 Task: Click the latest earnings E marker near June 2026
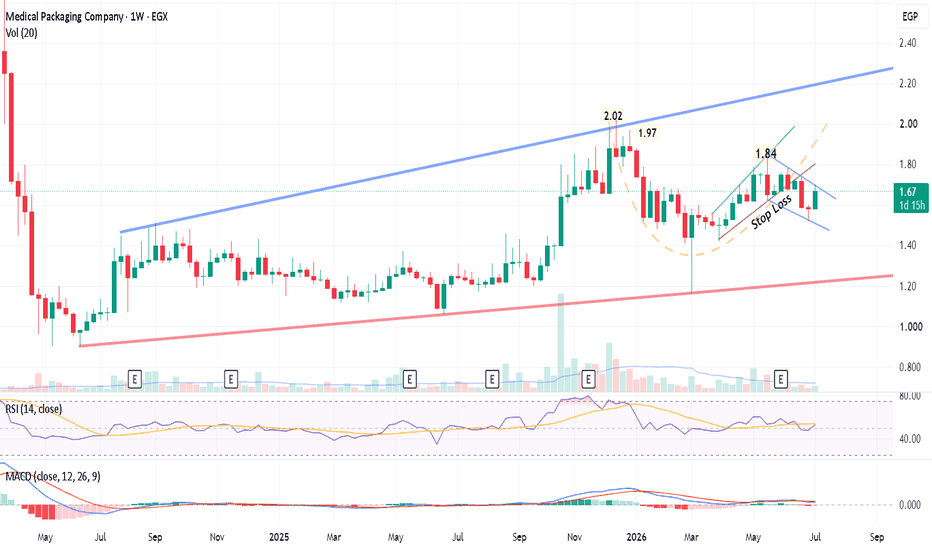coord(780,379)
